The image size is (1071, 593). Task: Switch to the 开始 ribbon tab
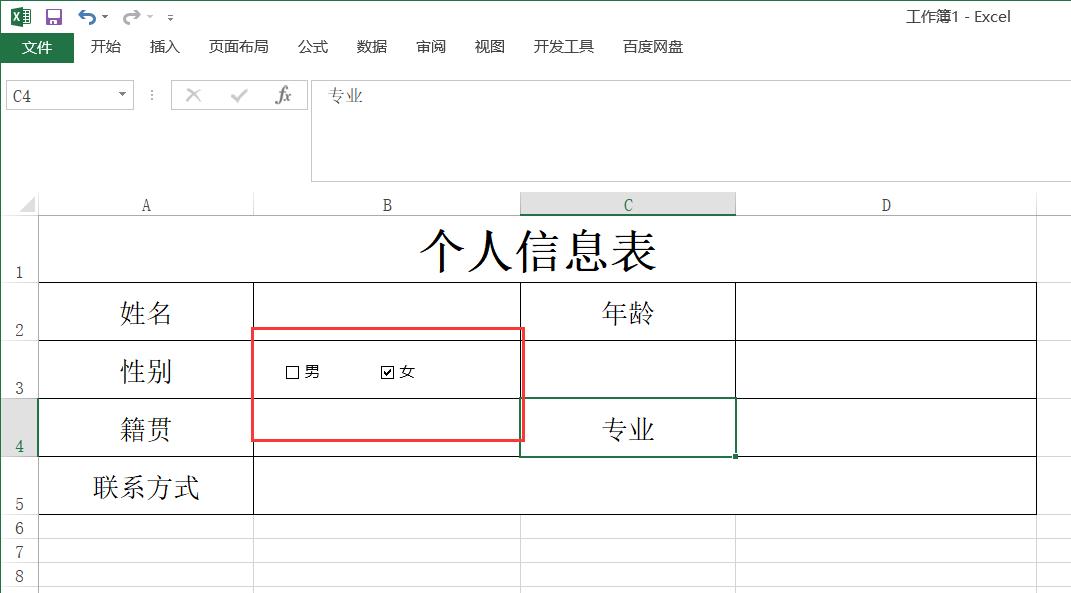pos(106,46)
